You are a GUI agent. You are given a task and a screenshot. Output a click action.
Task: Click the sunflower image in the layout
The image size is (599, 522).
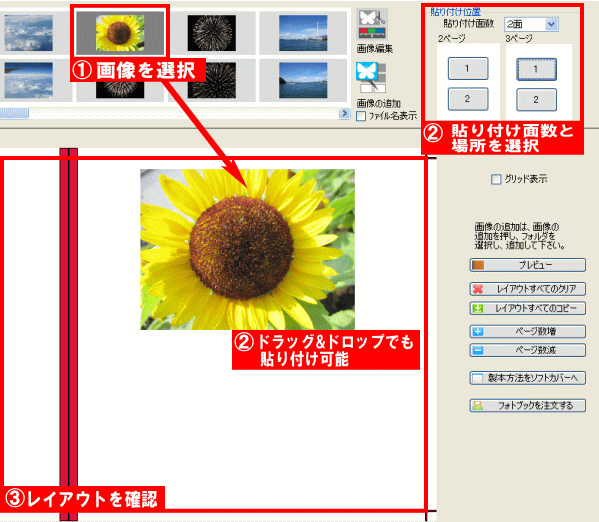248,250
